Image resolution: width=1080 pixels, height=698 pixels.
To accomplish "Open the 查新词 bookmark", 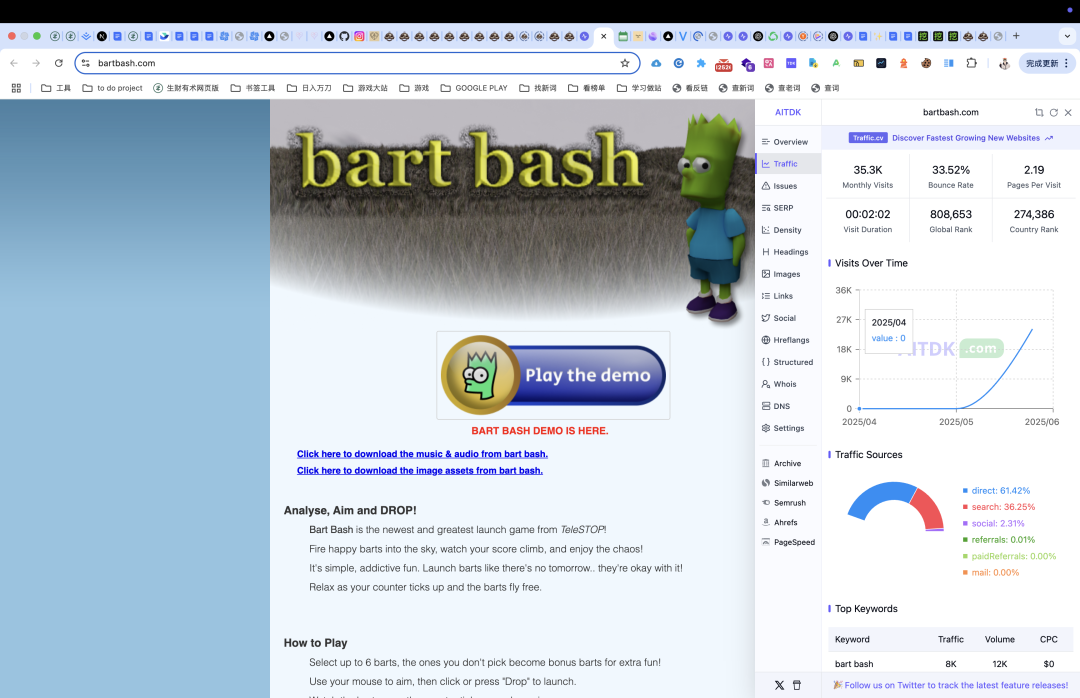I will pos(736,88).
